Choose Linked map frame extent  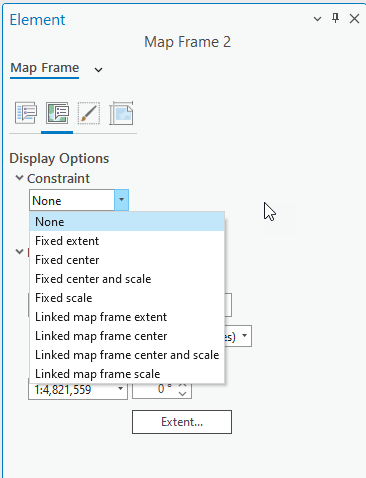[127, 317]
